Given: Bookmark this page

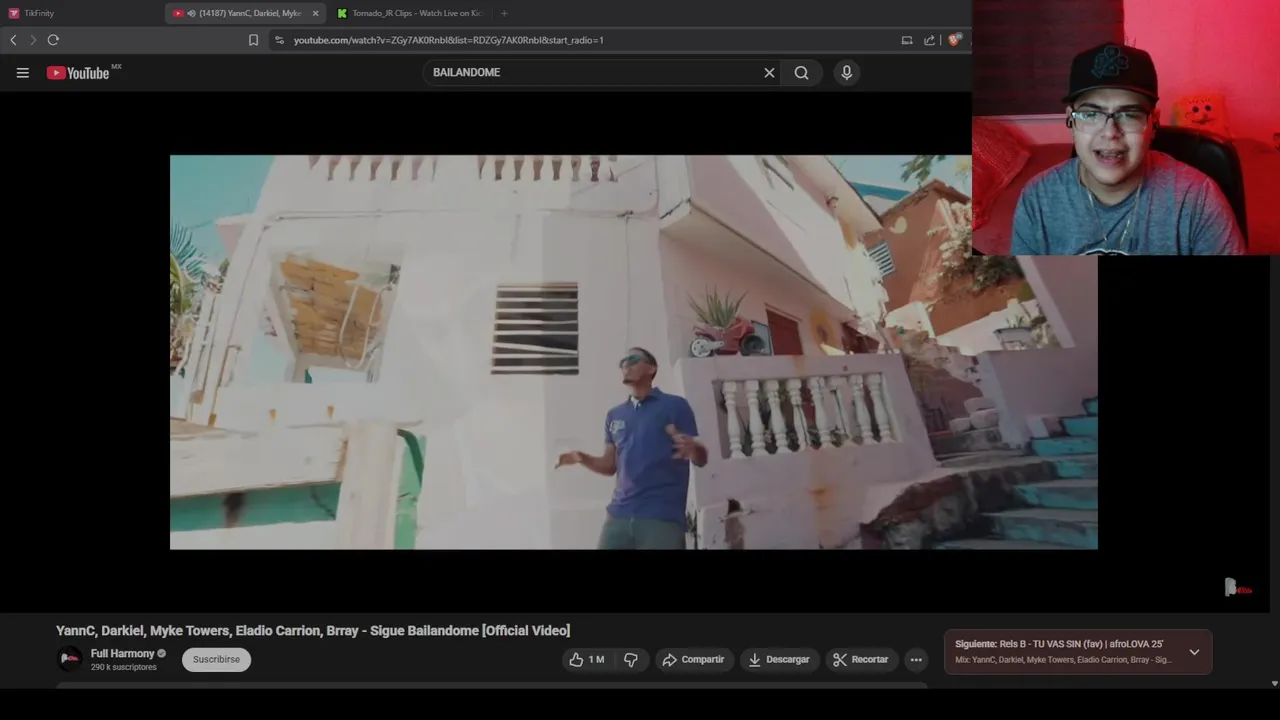Looking at the screenshot, I should pyautogui.click(x=253, y=40).
